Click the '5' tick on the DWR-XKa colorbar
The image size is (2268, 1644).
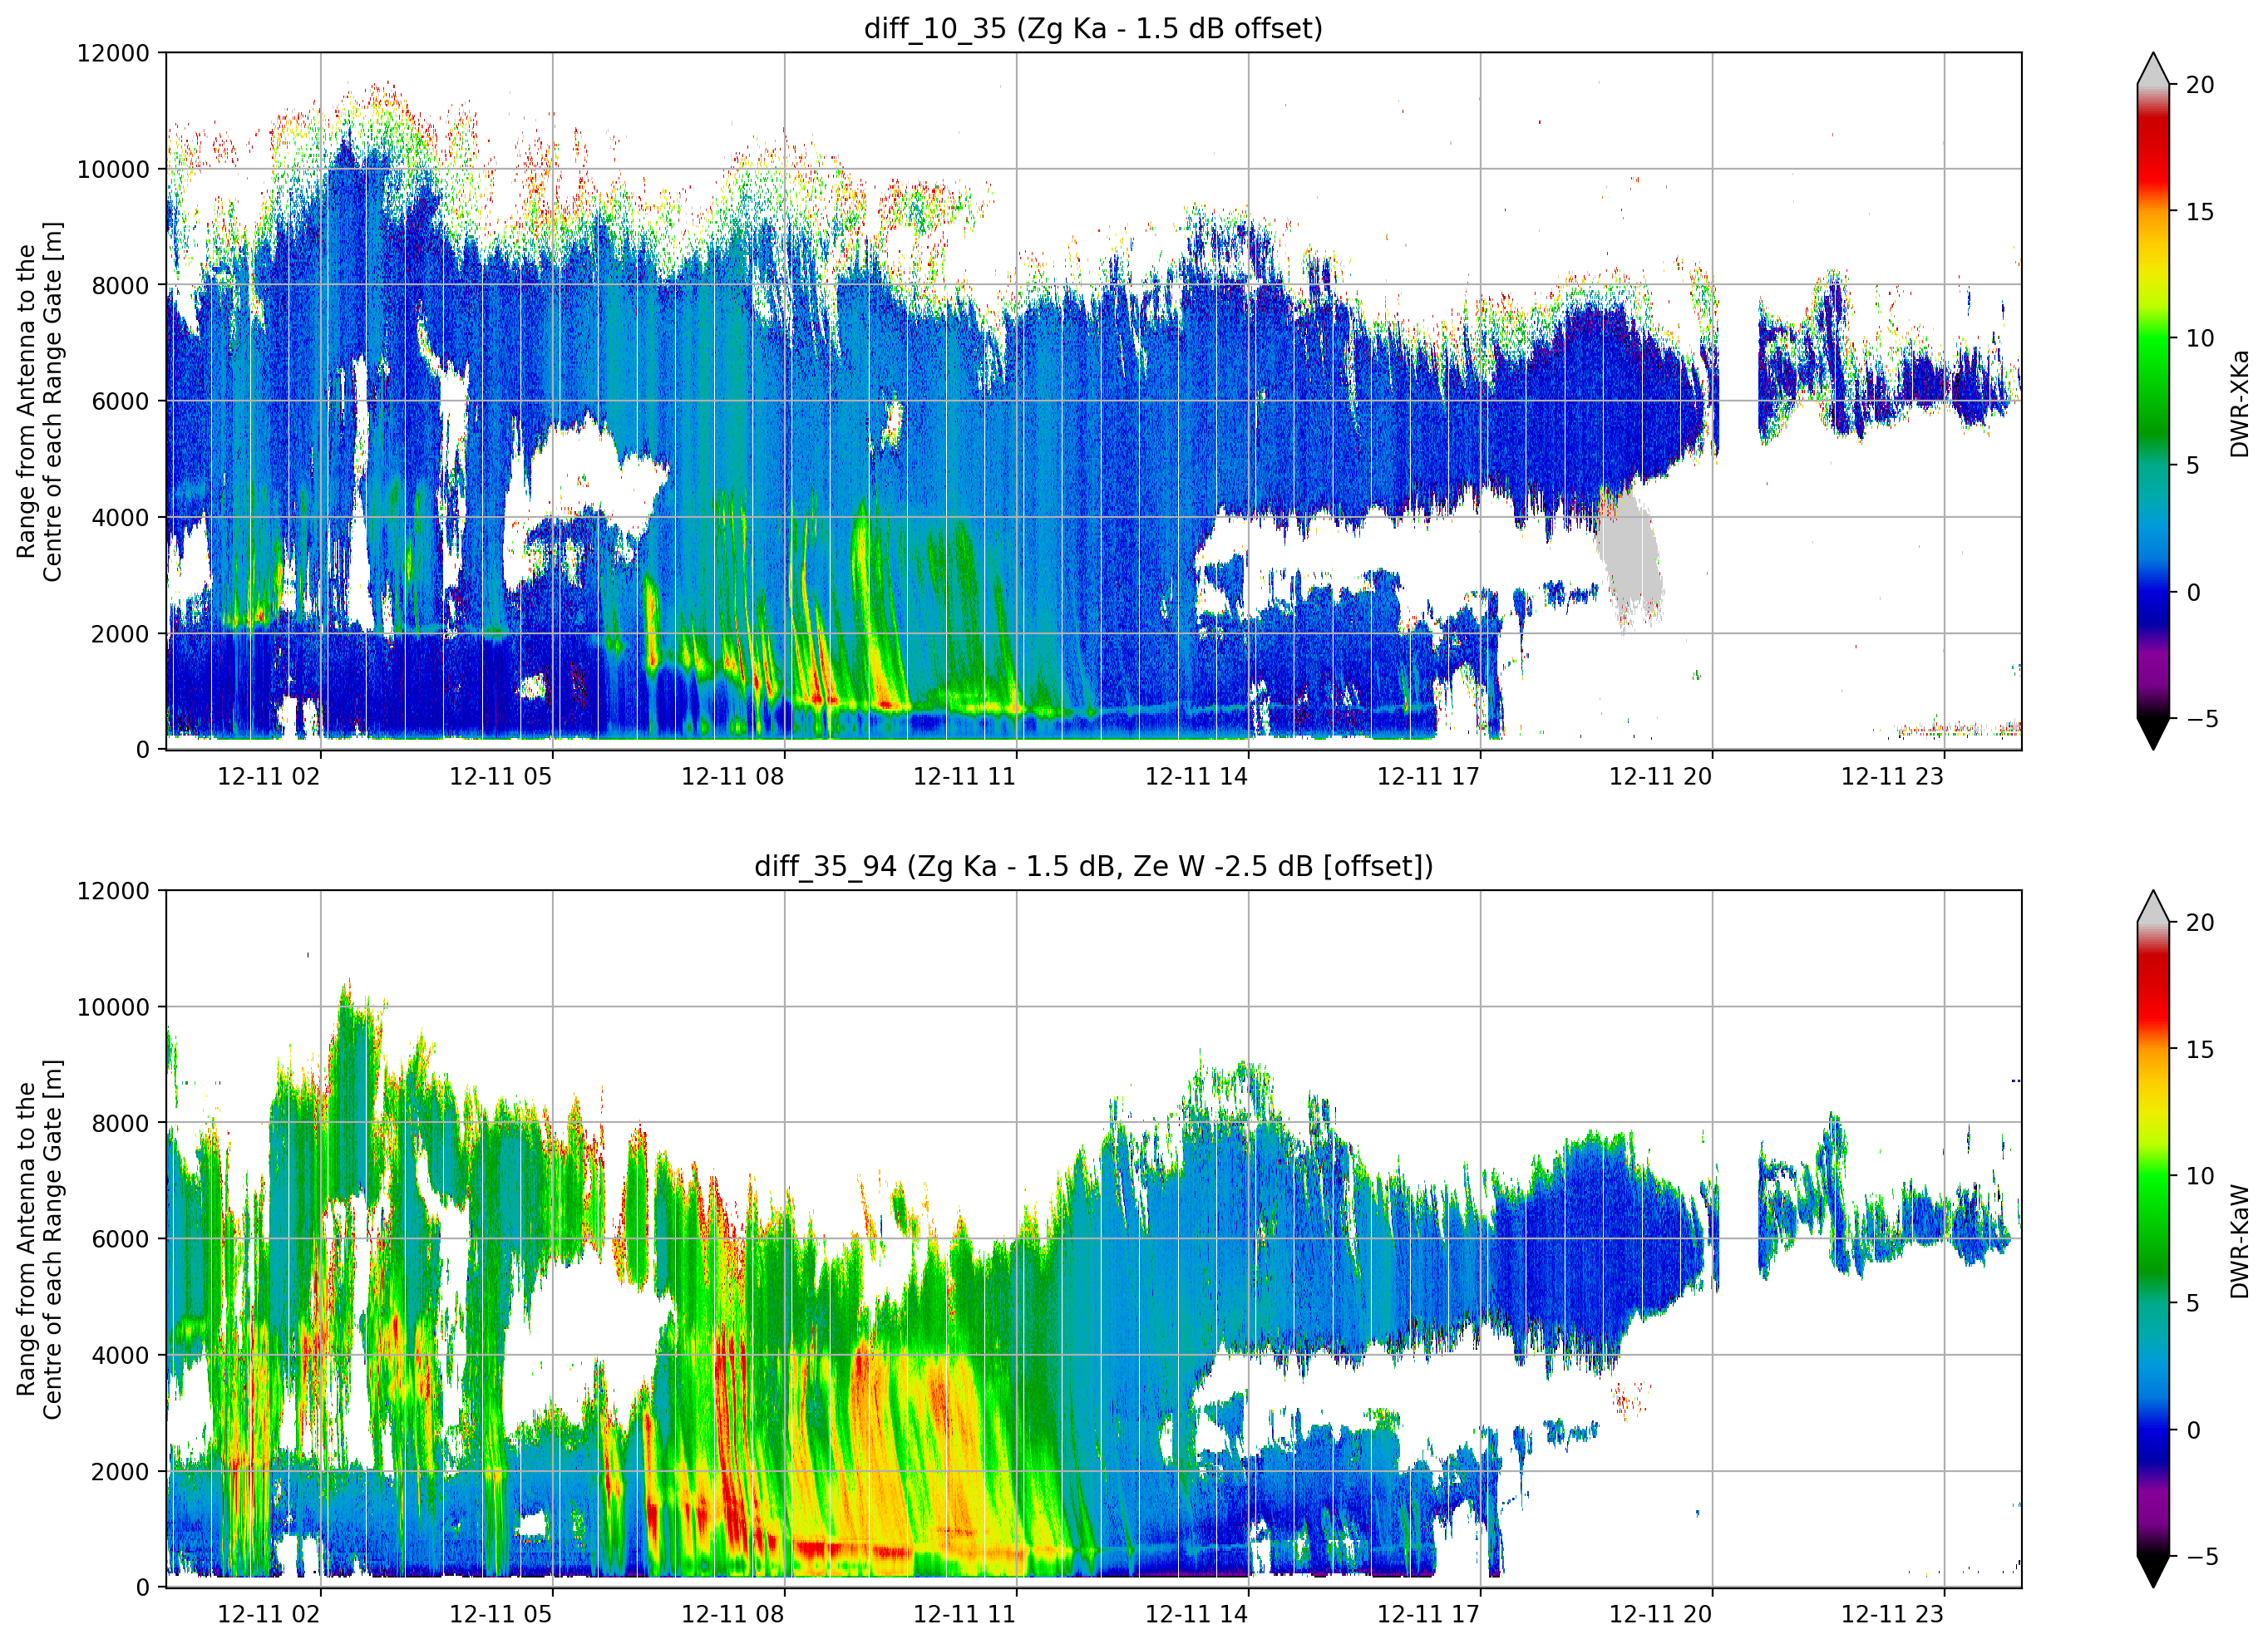click(x=2193, y=465)
